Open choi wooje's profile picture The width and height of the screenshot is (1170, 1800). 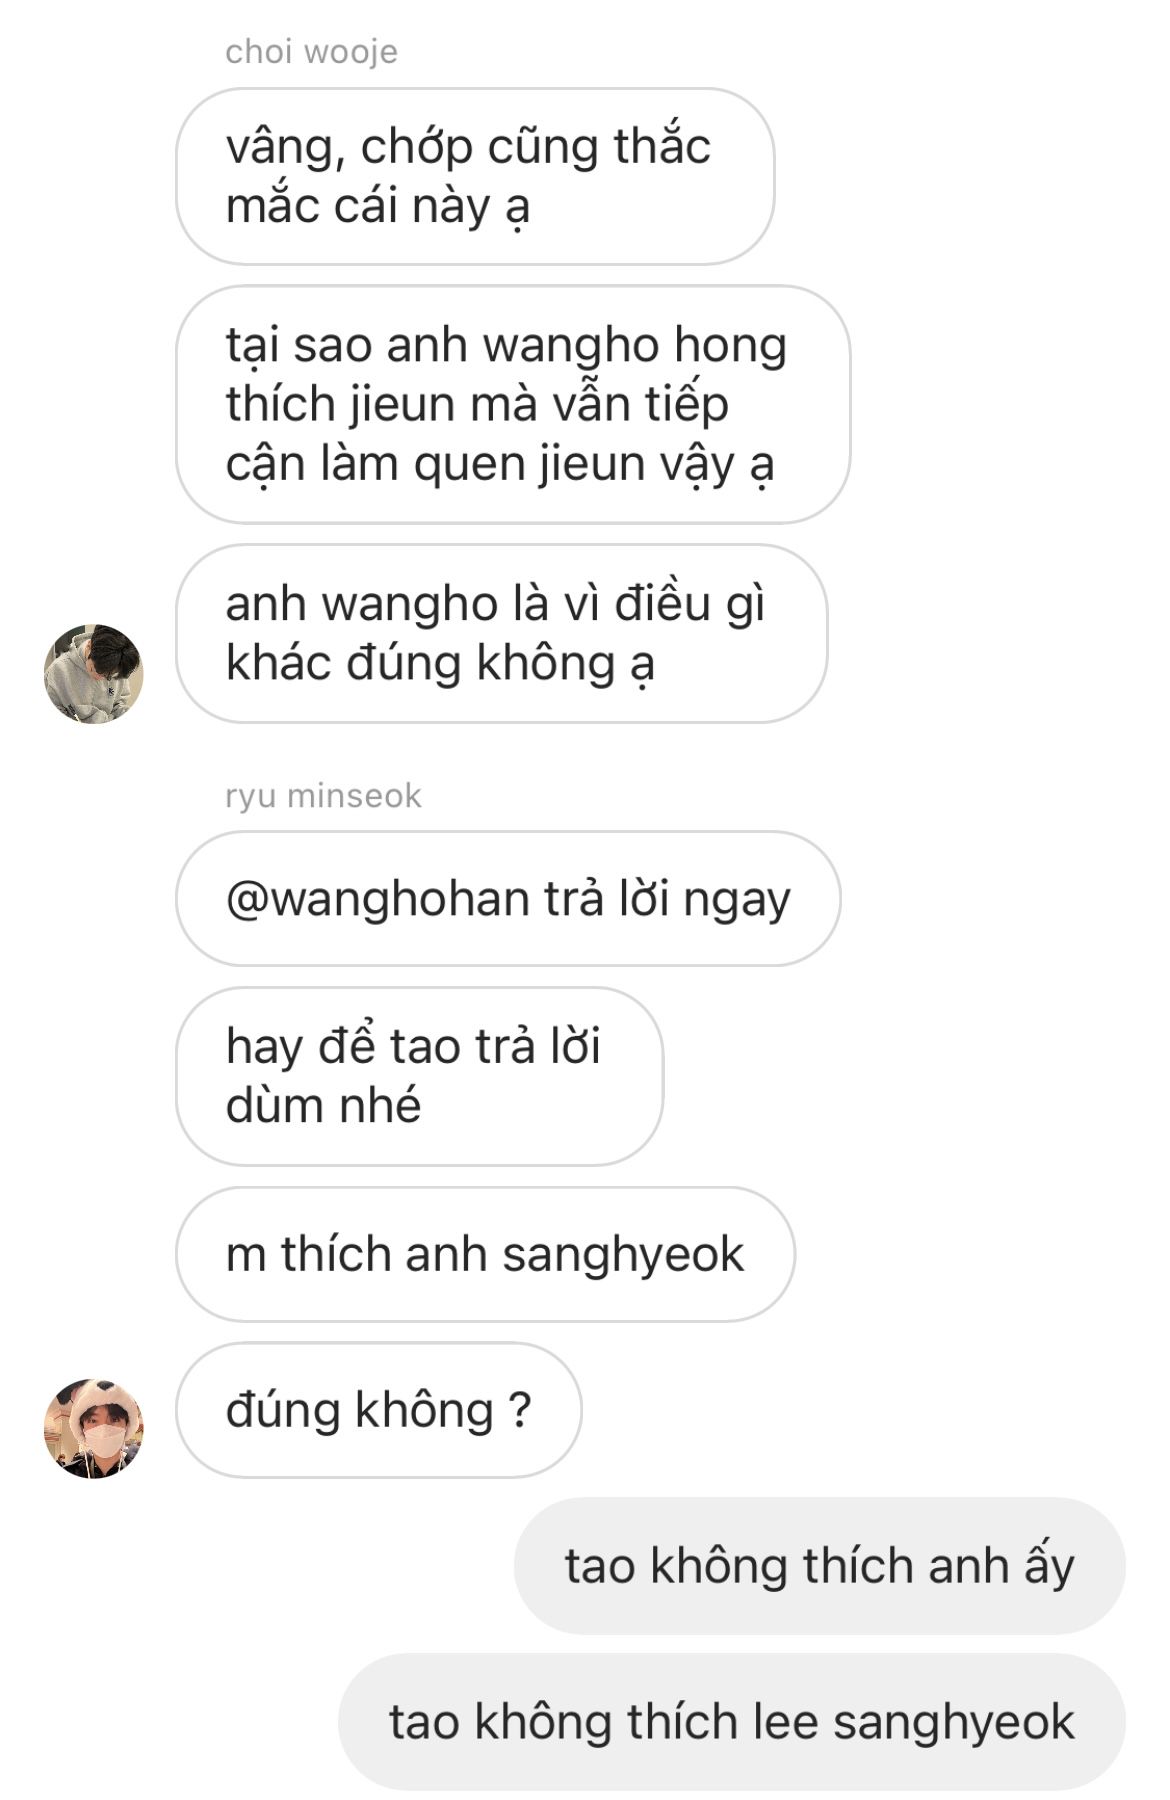94,673
